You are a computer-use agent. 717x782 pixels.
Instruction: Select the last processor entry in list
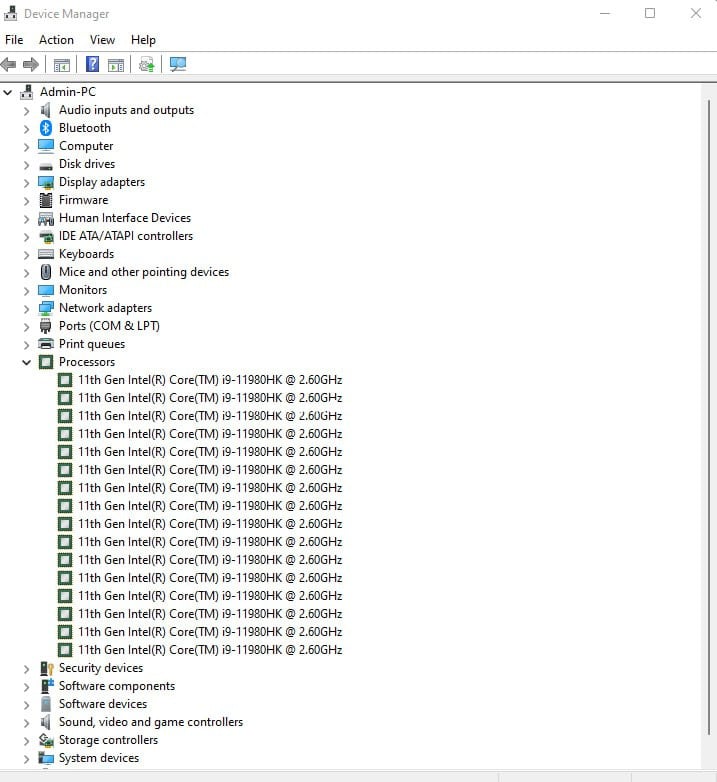(x=209, y=650)
